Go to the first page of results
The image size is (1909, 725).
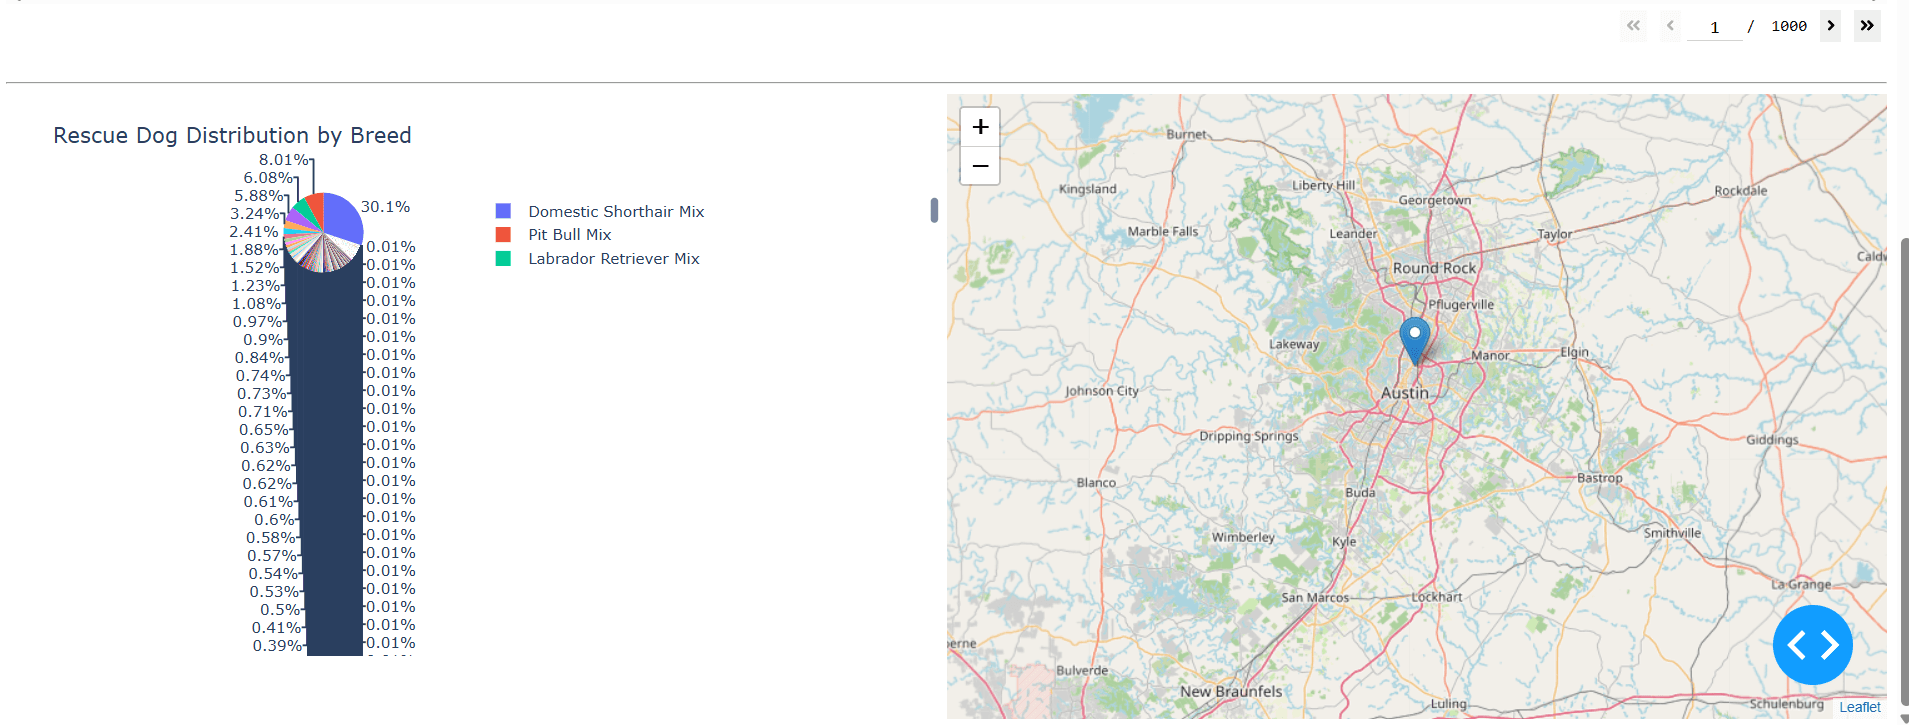1633,26
